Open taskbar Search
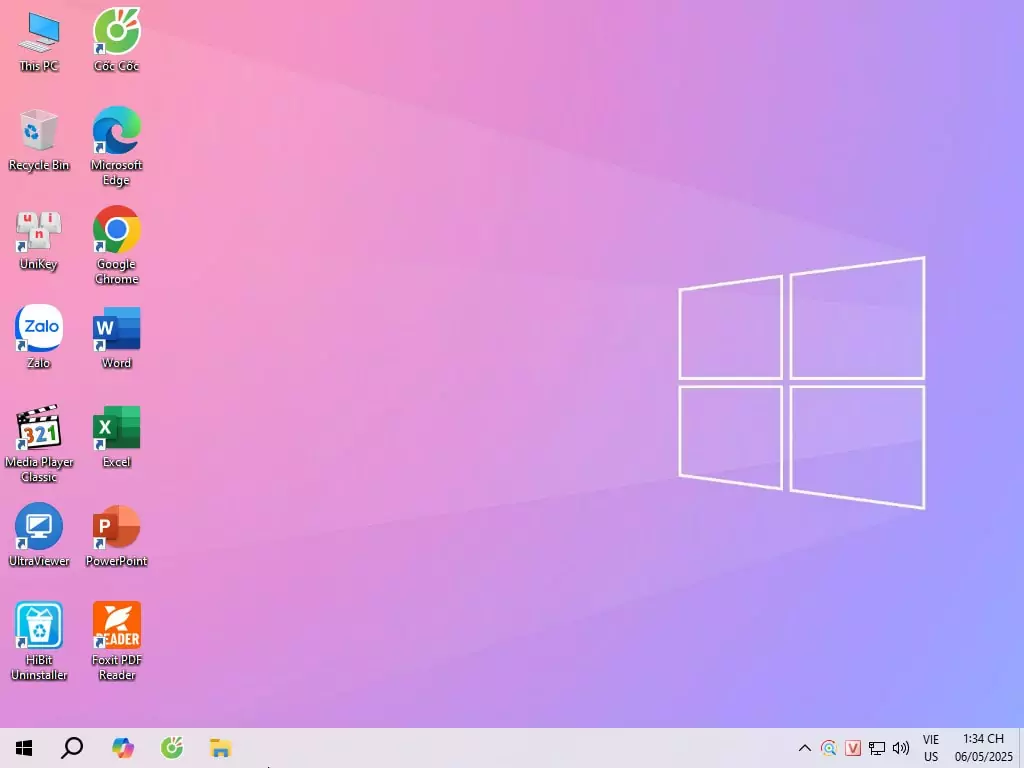 click(72, 748)
